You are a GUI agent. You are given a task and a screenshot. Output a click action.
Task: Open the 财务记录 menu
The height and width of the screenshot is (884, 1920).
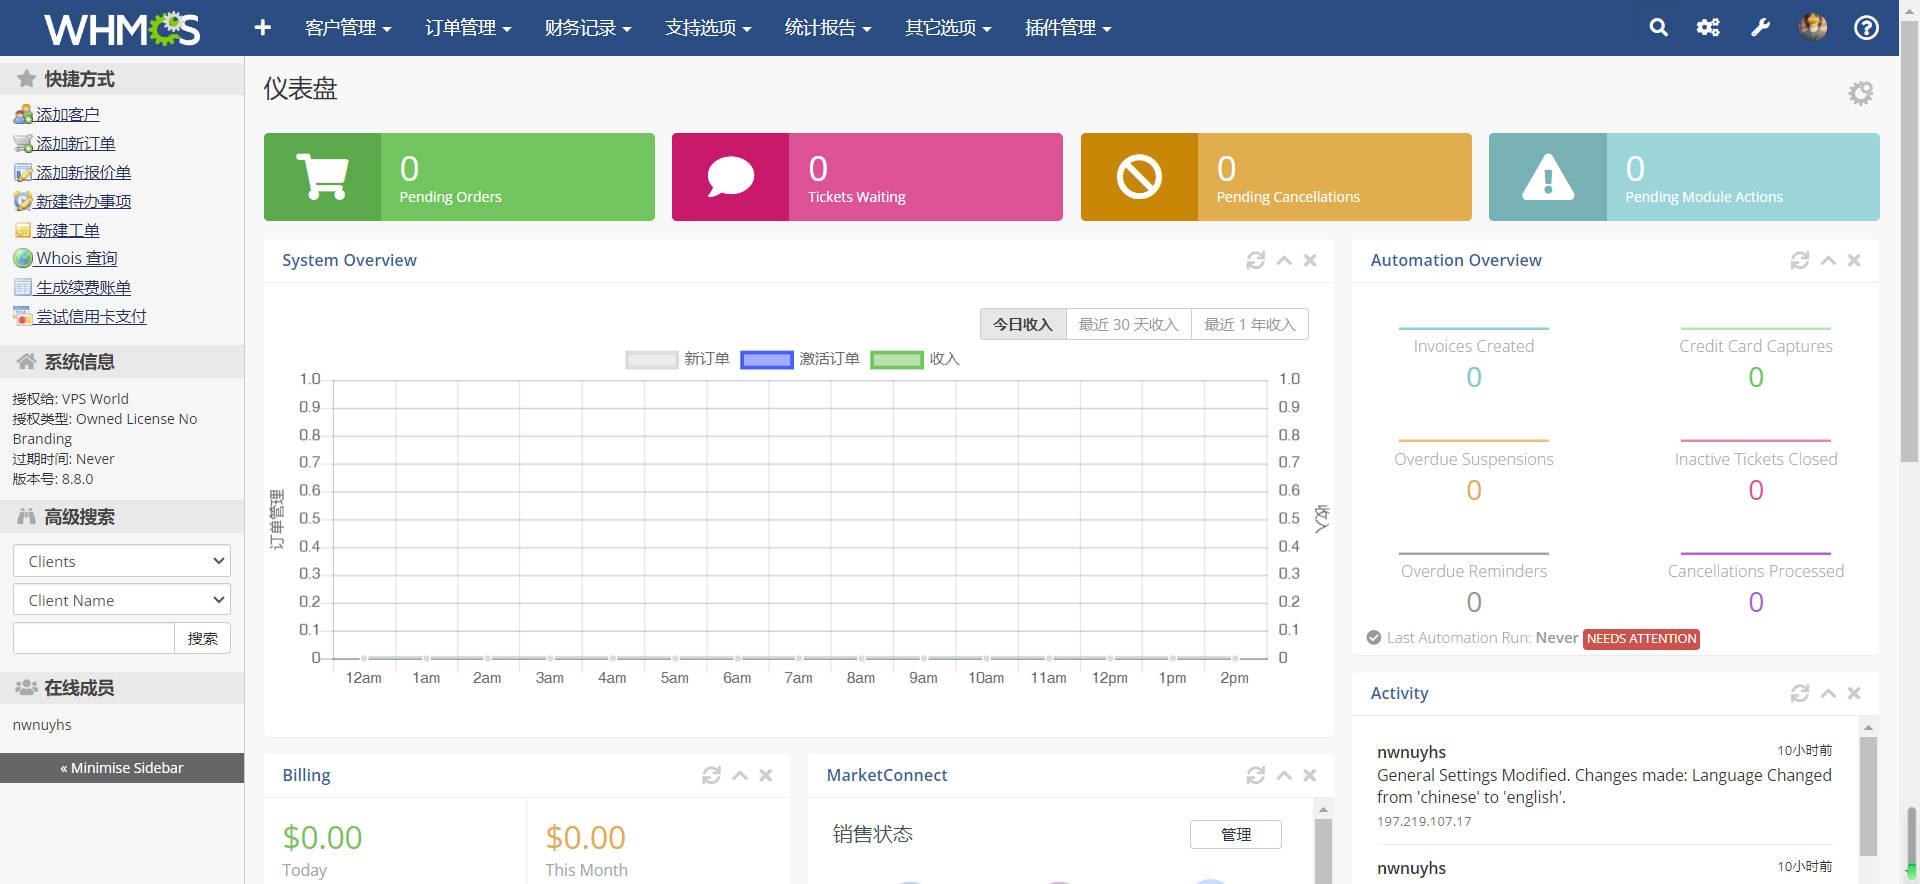tap(588, 28)
